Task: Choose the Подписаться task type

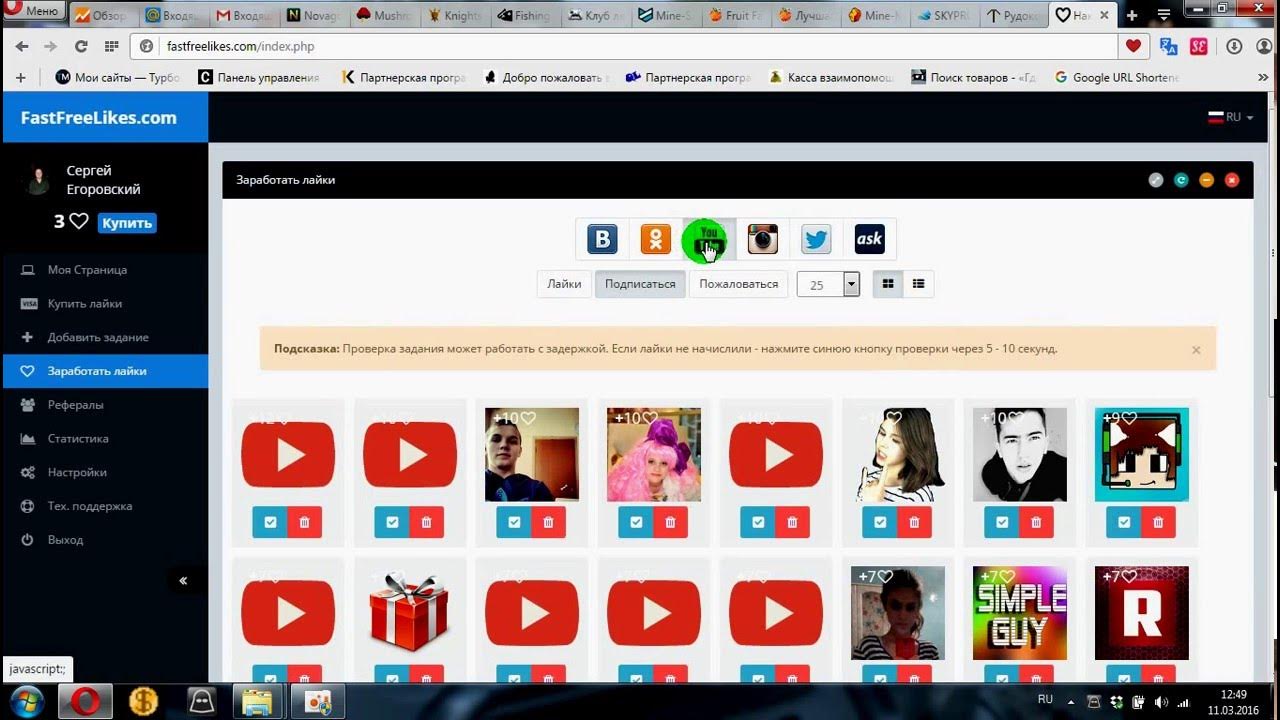Action: [640, 284]
